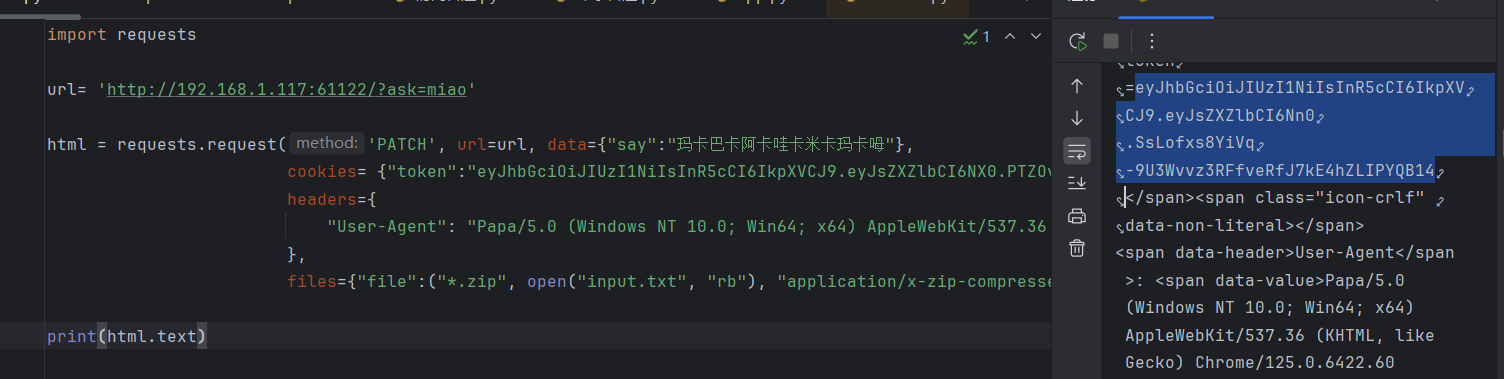1504x379 pixels.
Task: Click 'html = requests.request(' in editor
Action: pyautogui.click(x=167, y=144)
